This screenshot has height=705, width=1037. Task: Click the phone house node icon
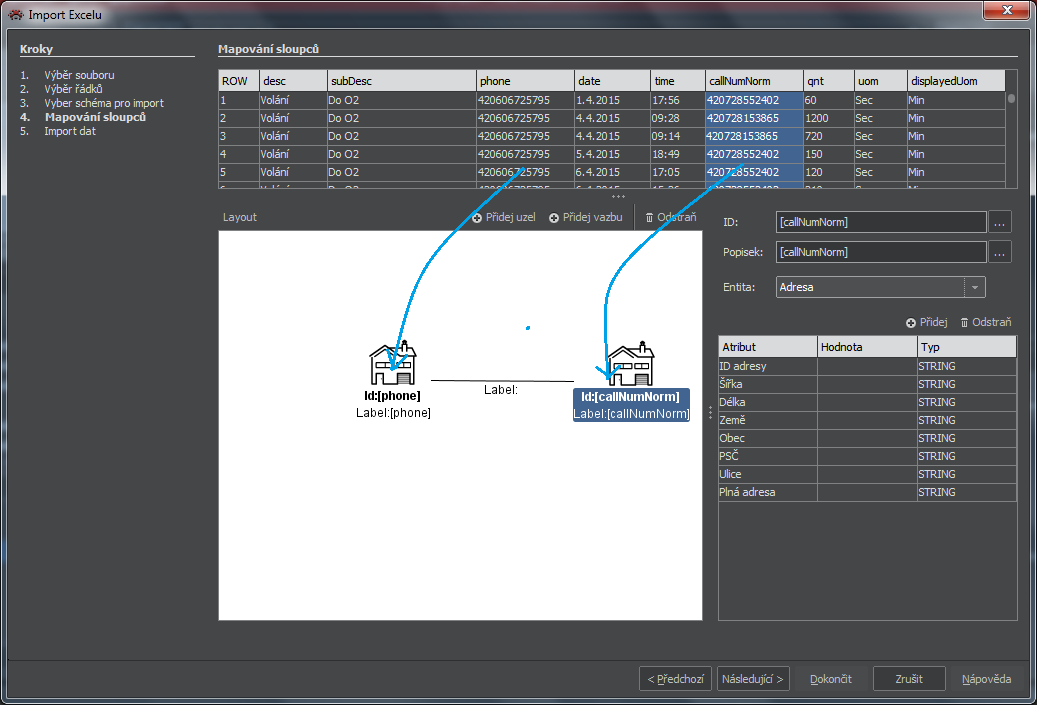[393, 365]
